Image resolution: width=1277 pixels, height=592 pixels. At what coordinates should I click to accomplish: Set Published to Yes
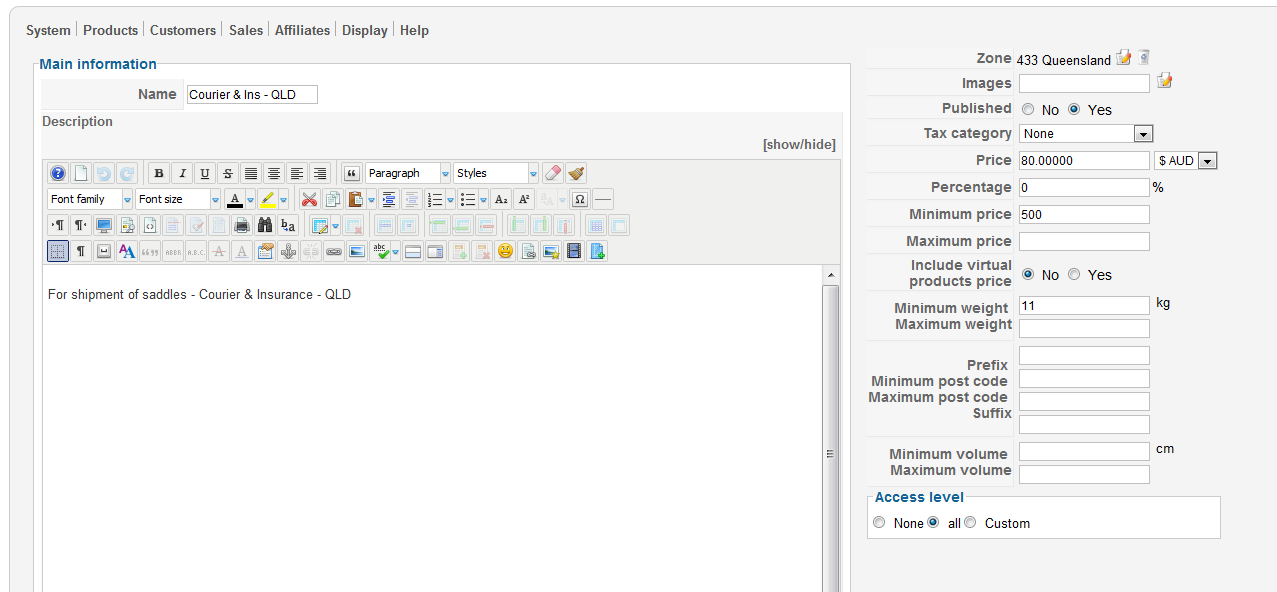(x=1075, y=109)
